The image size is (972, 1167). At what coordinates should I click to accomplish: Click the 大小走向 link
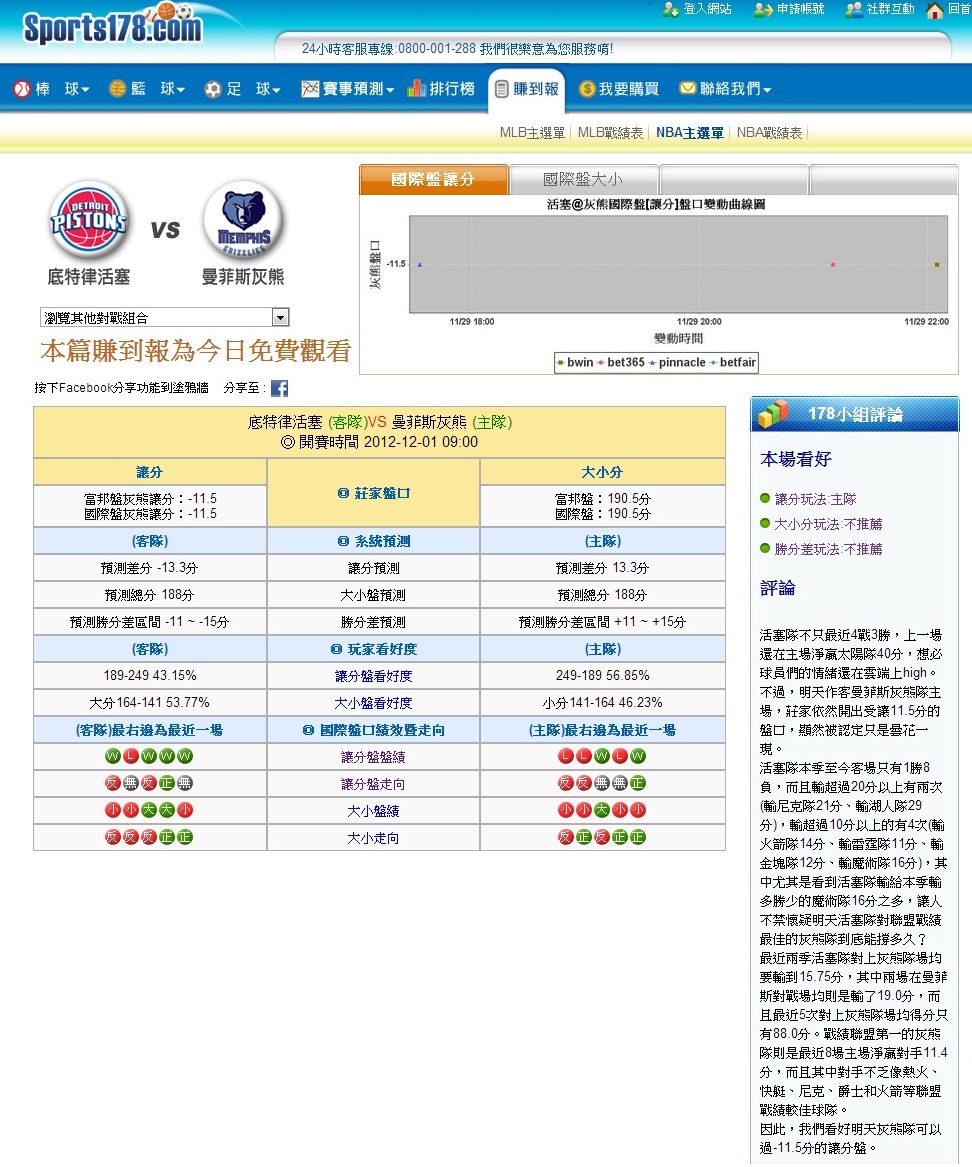374,839
